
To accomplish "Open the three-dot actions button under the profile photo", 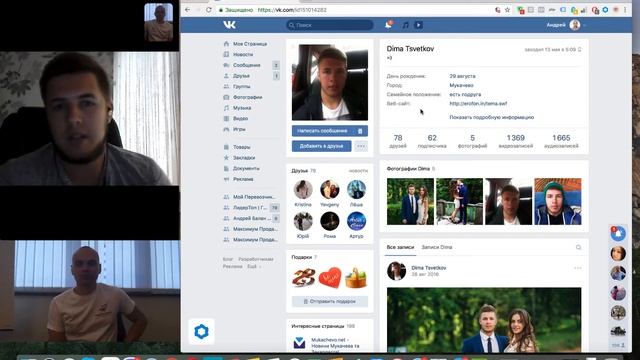I will pos(361,146).
